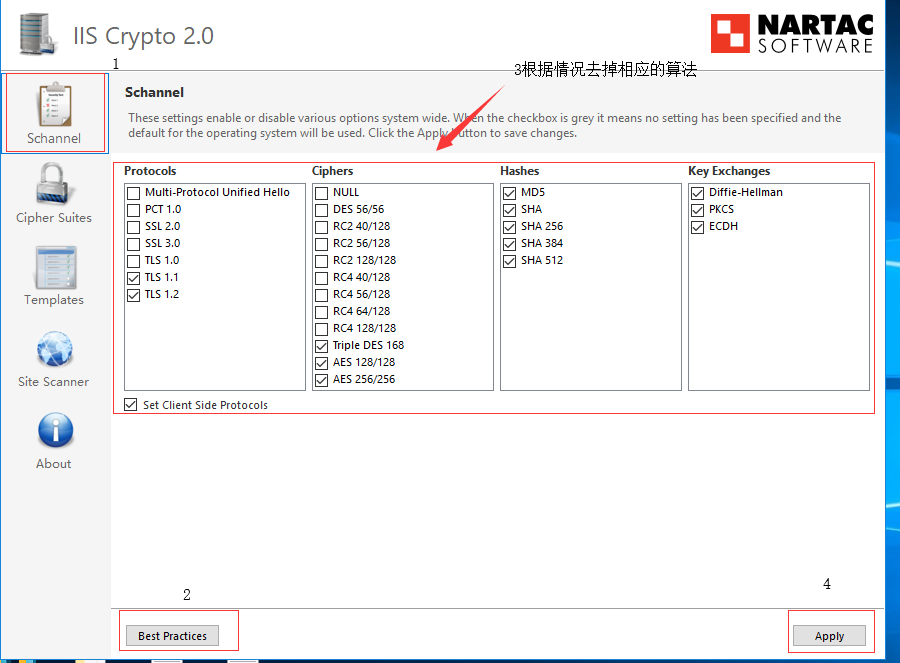Uncheck AES 128/128 cipher
900x663 pixels.
[321, 363]
